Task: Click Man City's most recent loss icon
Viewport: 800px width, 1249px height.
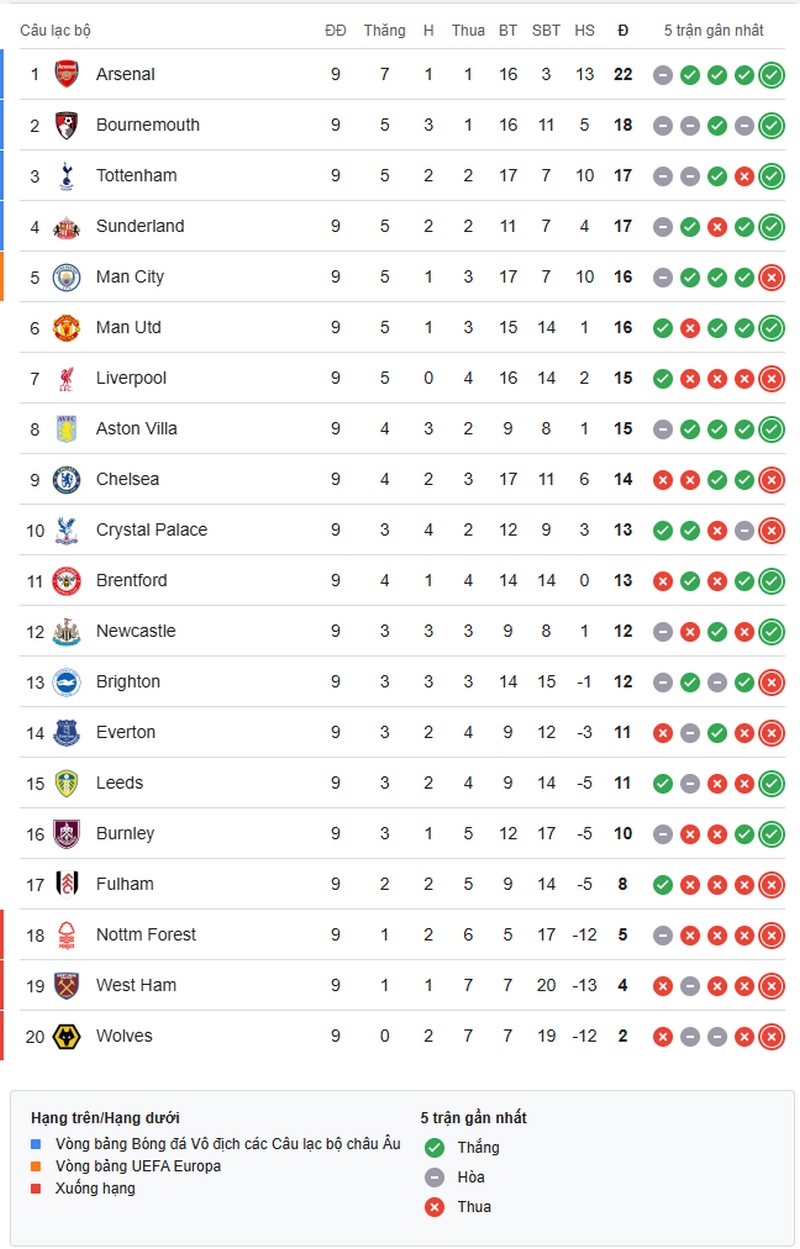Action: click(771, 277)
